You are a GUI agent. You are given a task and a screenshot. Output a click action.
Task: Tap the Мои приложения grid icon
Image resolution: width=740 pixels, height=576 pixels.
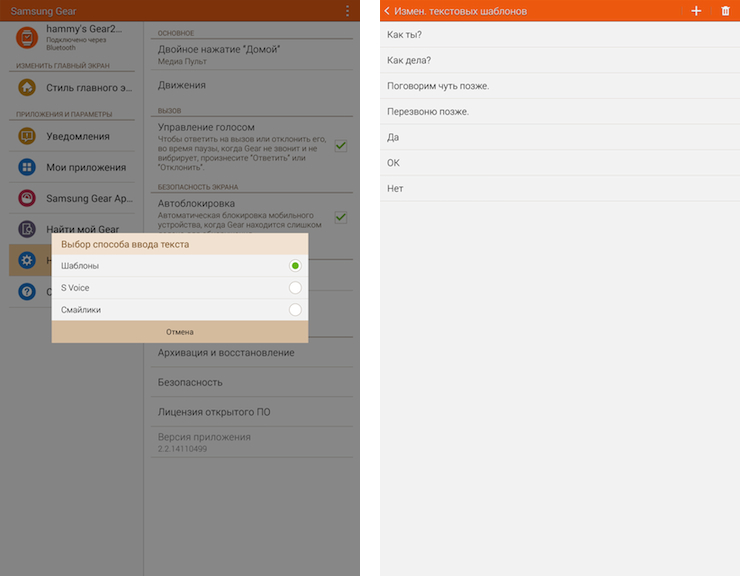pos(27,167)
